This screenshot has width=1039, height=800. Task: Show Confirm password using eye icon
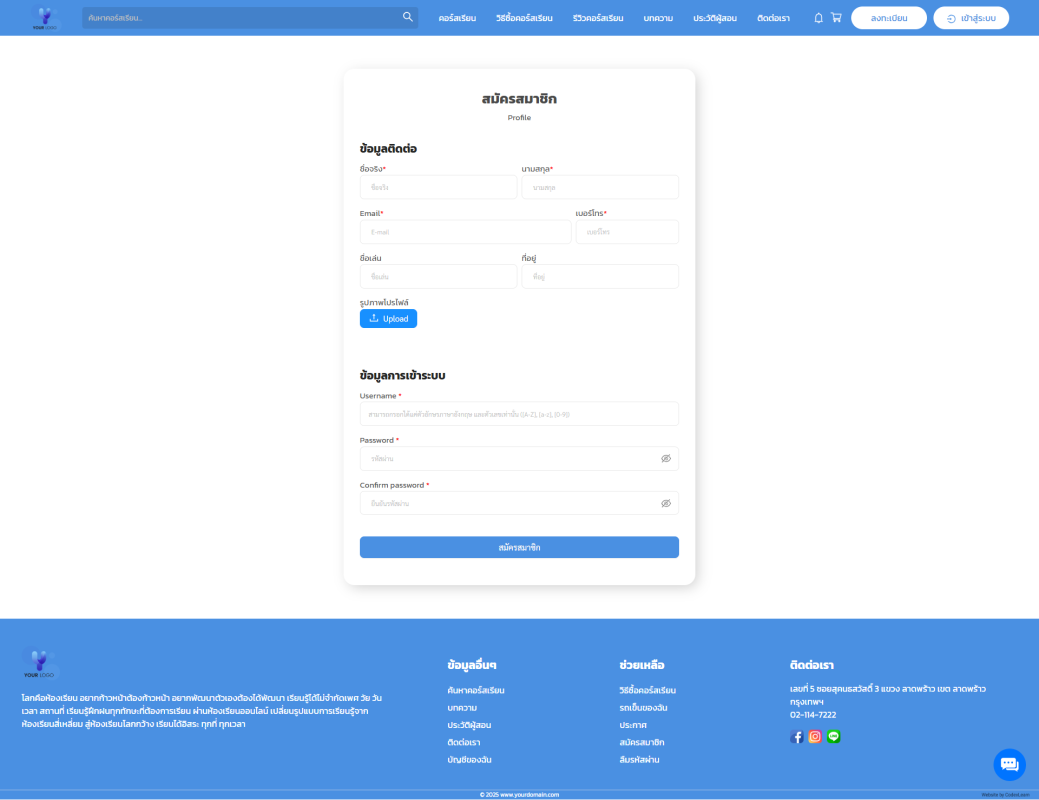(665, 503)
